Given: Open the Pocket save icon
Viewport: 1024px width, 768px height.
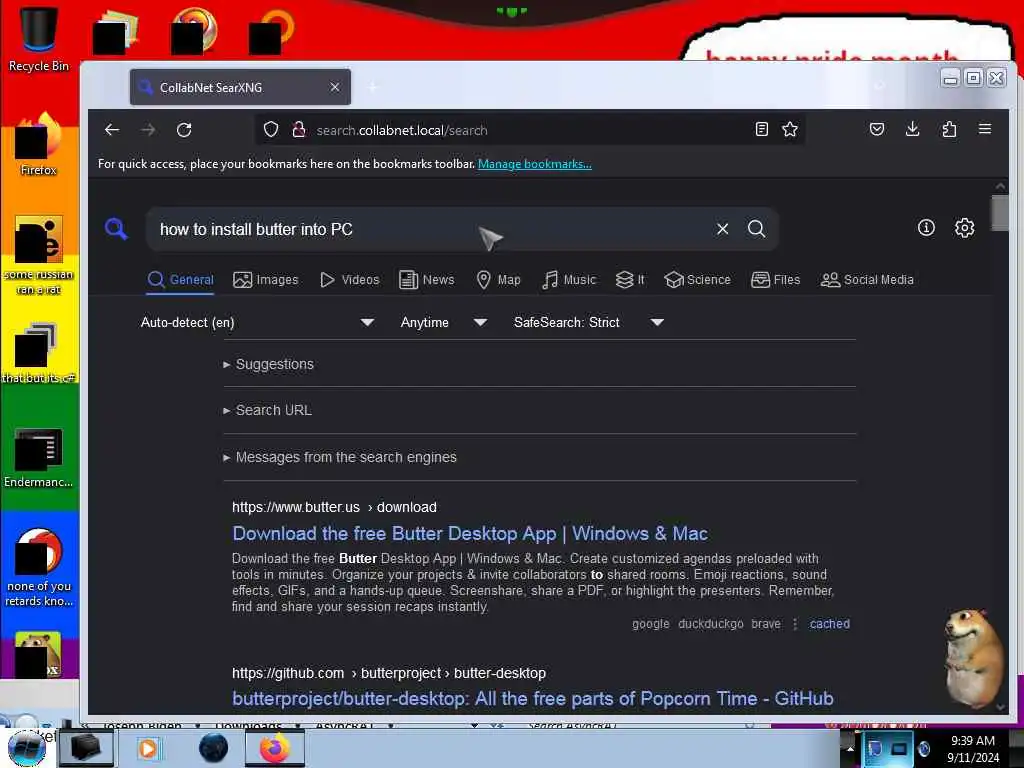Looking at the screenshot, I should click(877, 129).
